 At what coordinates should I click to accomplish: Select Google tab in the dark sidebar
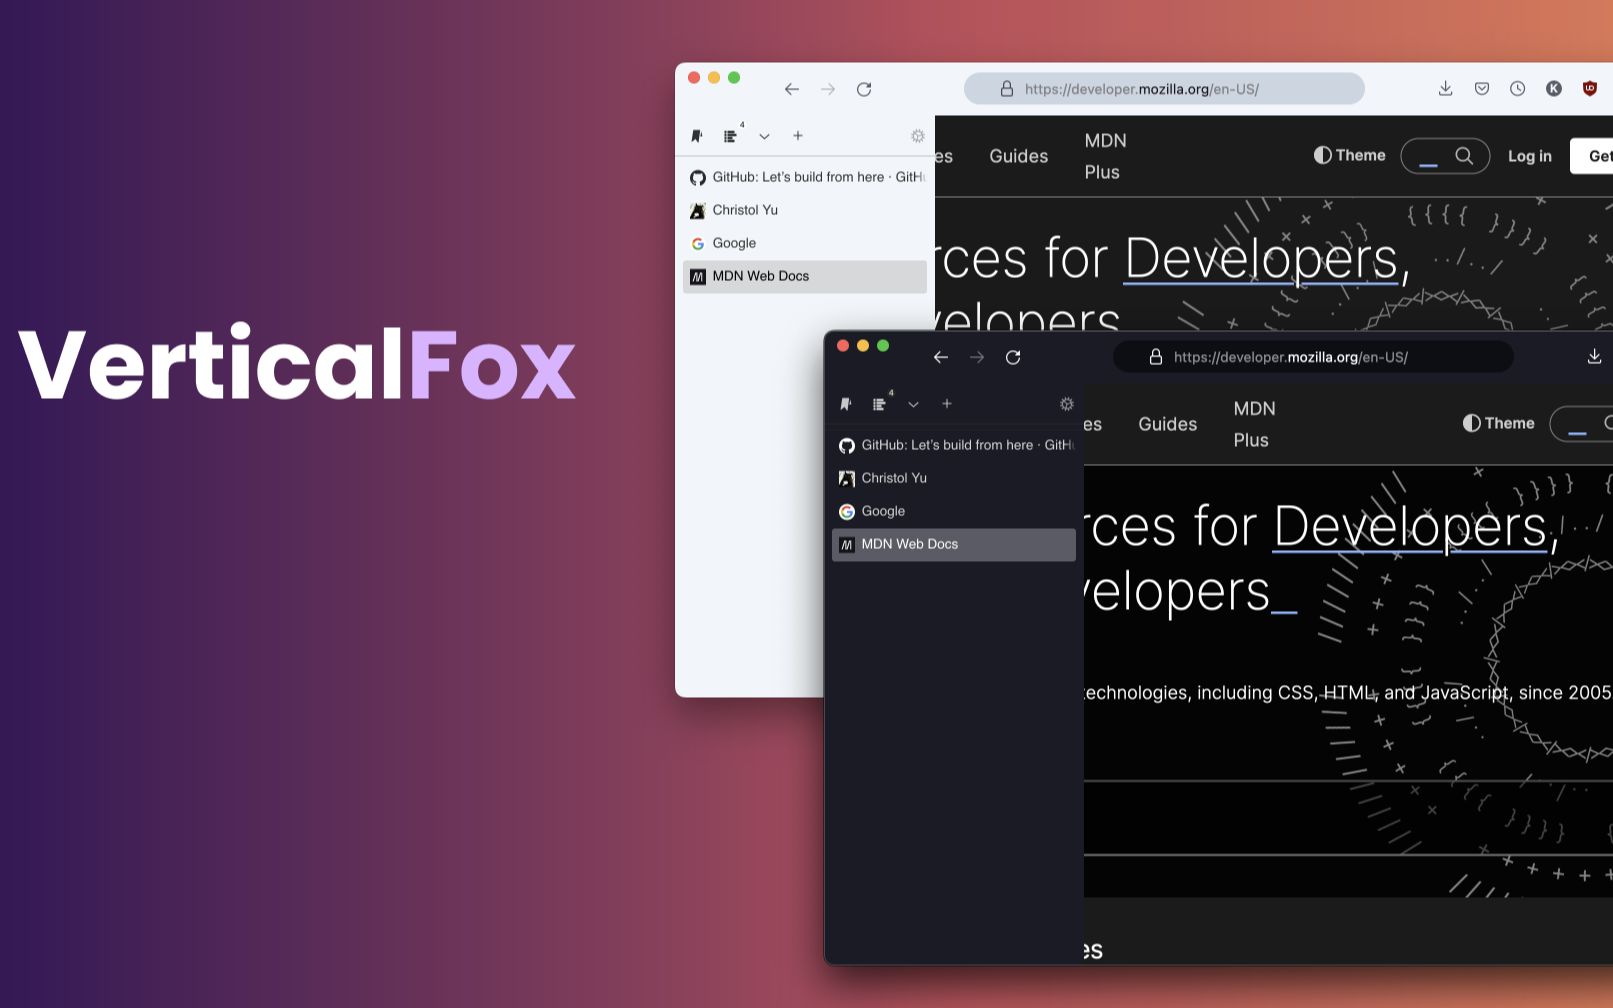tap(954, 511)
